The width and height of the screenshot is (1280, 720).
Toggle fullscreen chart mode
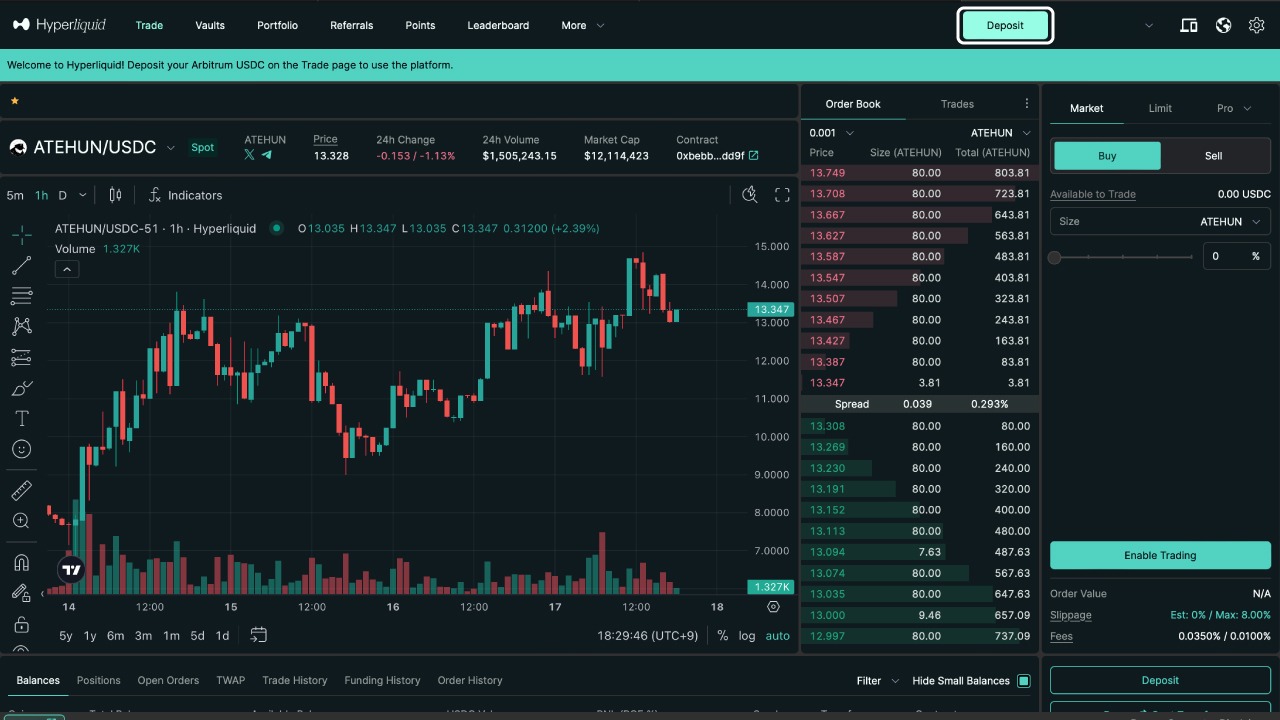coord(782,195)
